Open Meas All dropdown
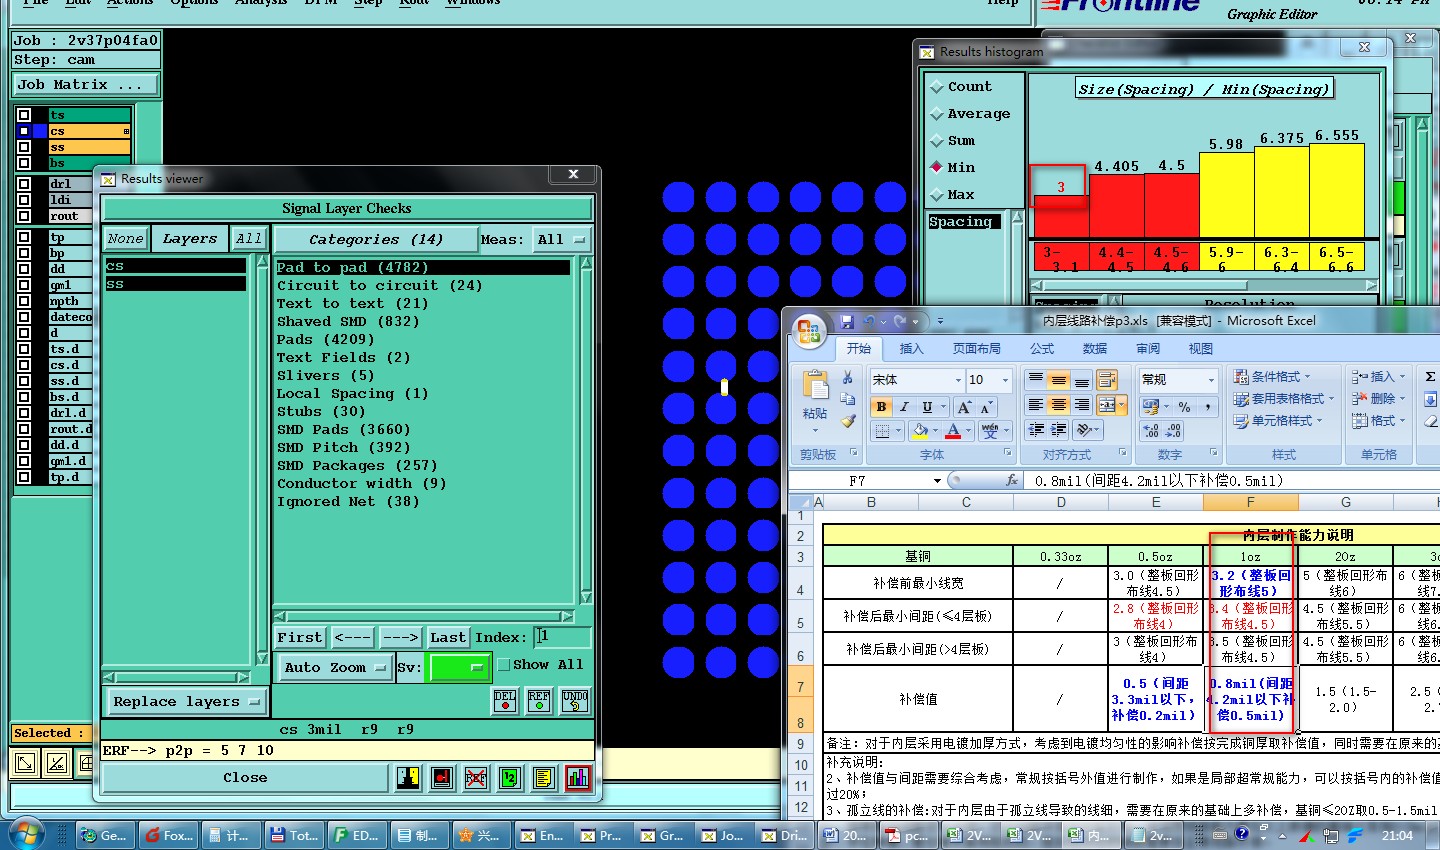This screenshot has height=850, width=1440. (560, 239)
